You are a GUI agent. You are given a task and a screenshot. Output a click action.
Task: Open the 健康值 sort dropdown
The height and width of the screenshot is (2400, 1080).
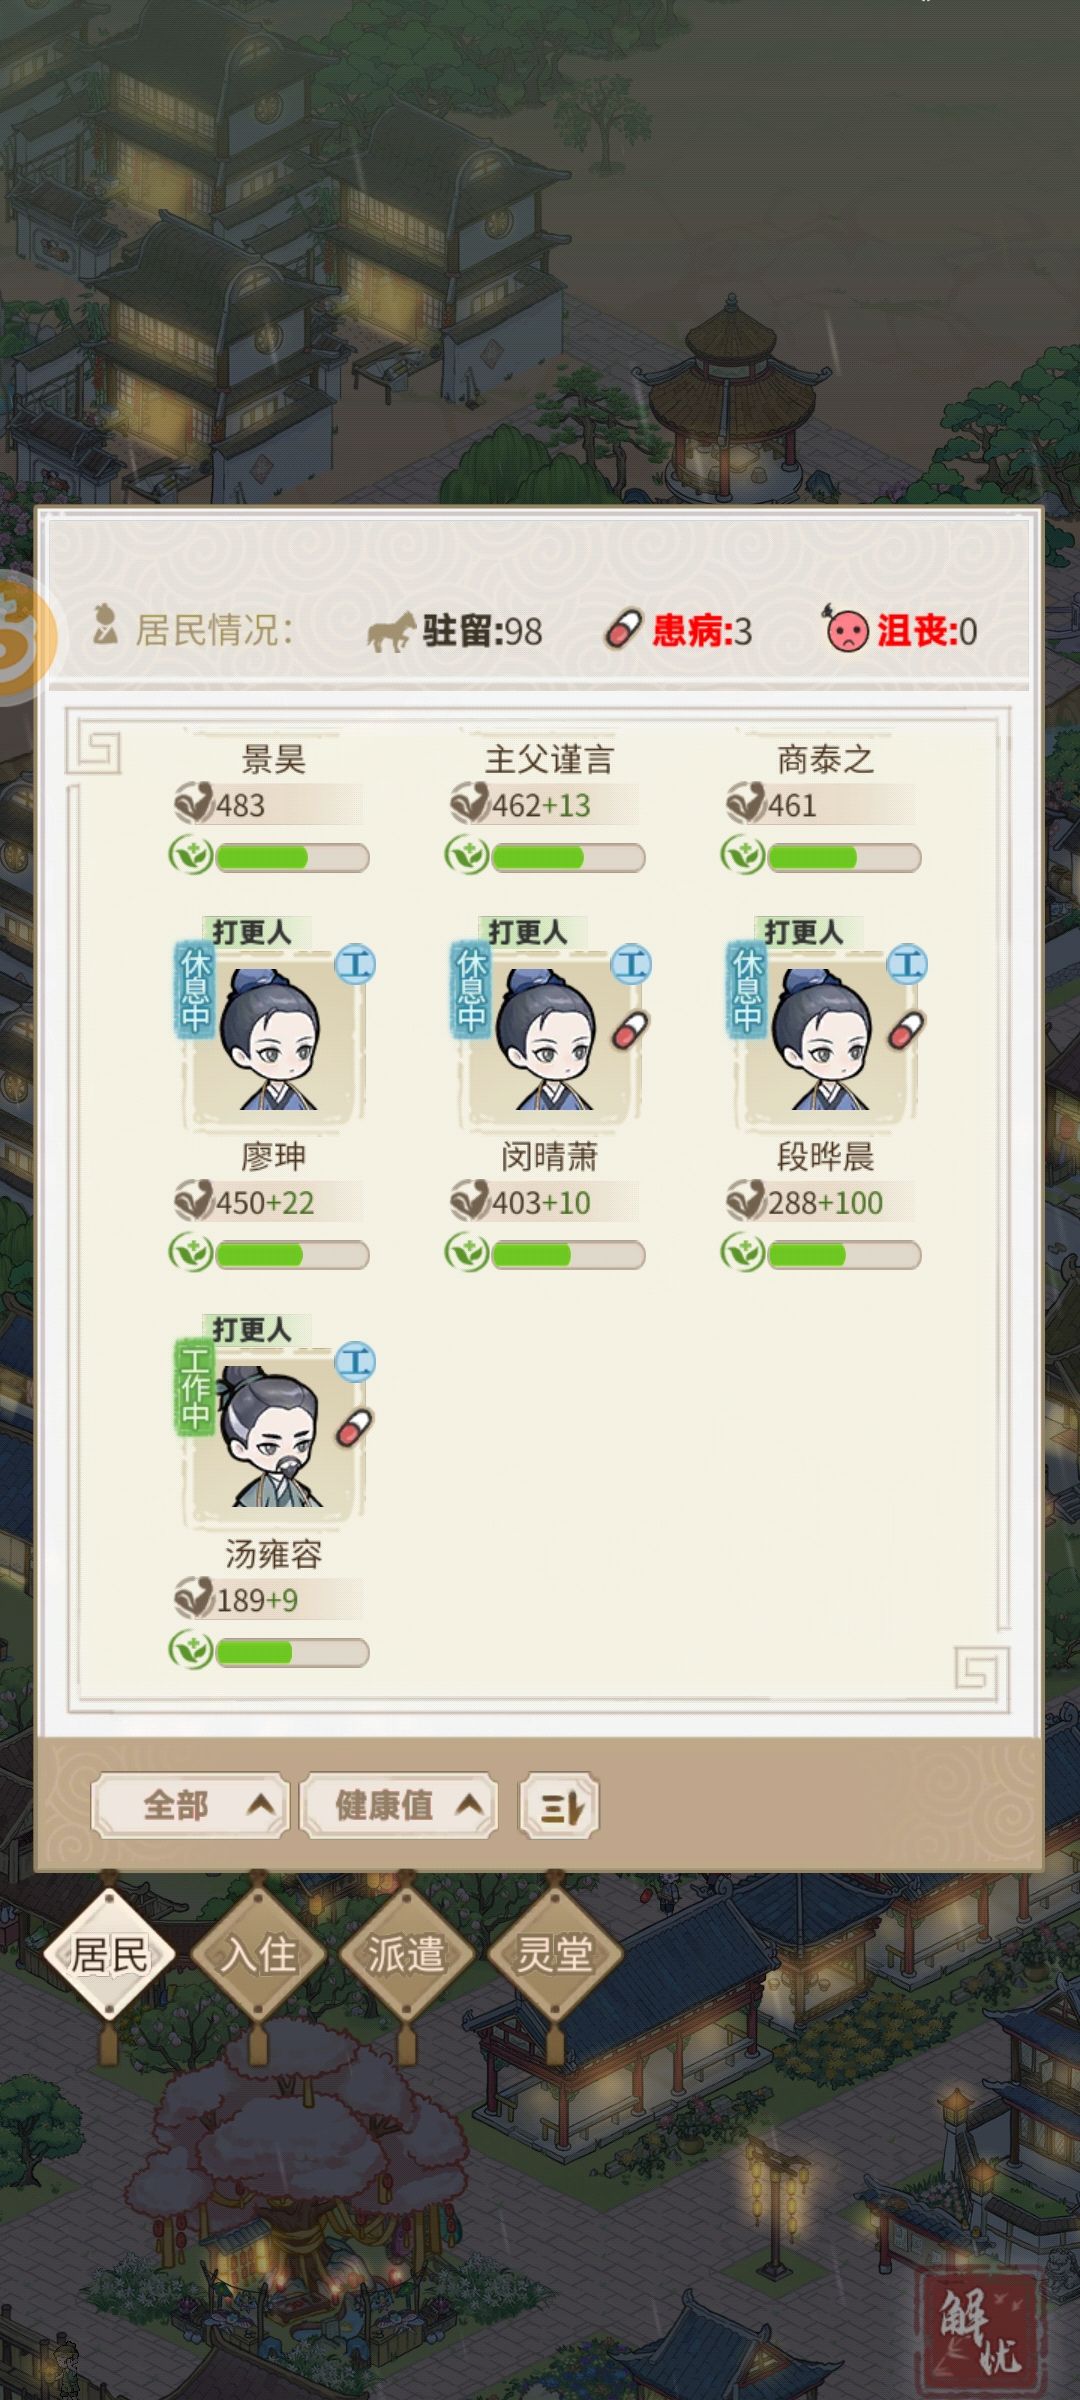(399, 1806)
